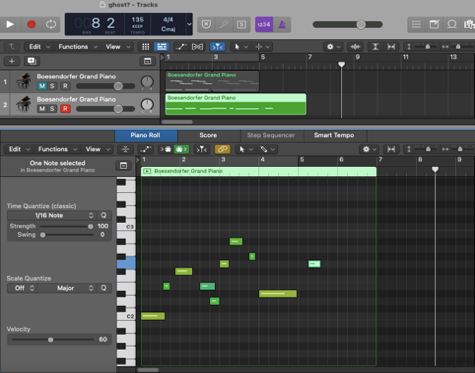Open the Scale Quantize Off dropdown
The width and height of the screenshot is (475, 373).
(22, 288)
